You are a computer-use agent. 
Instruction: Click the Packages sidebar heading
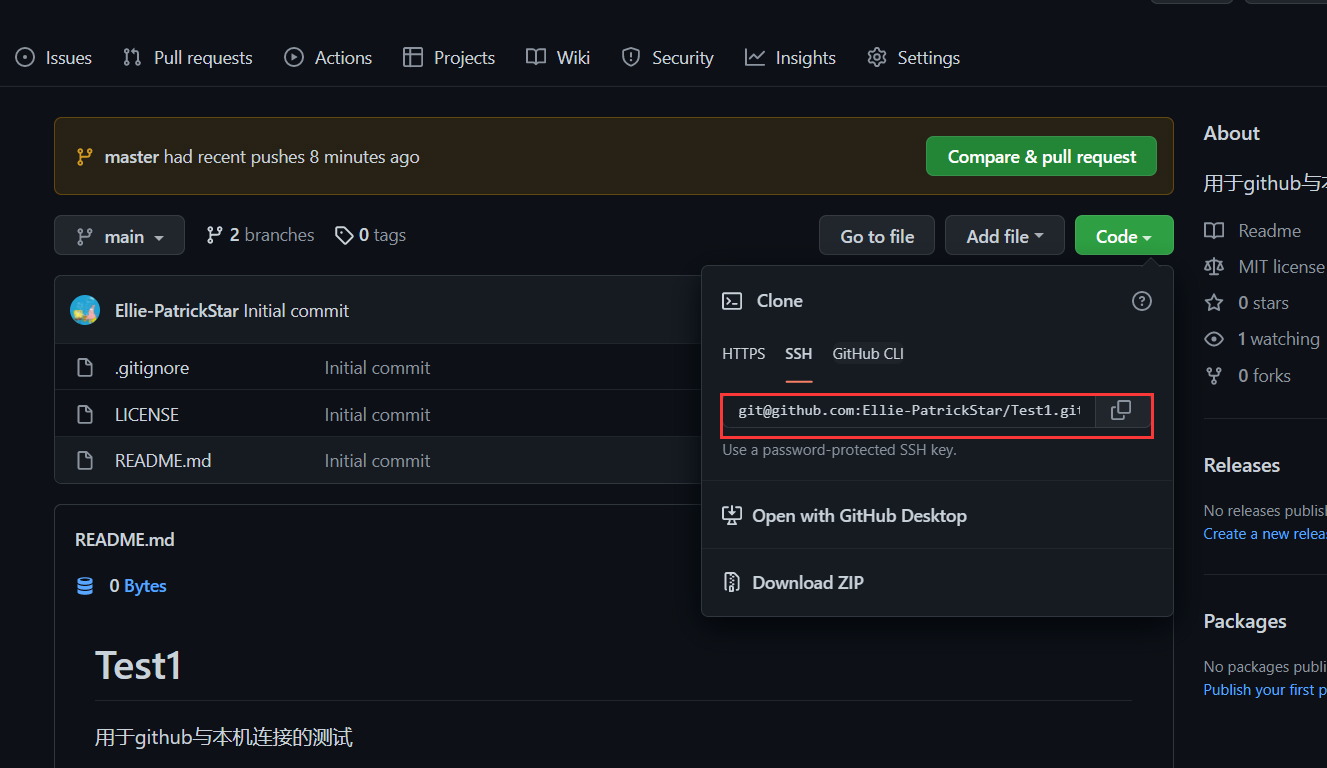1245,621
